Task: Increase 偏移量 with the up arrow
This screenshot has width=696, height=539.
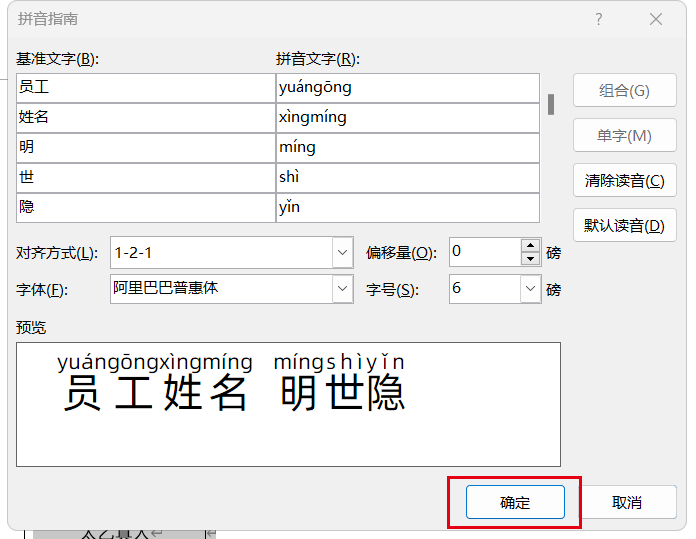Action: click(x=530, y=246)
